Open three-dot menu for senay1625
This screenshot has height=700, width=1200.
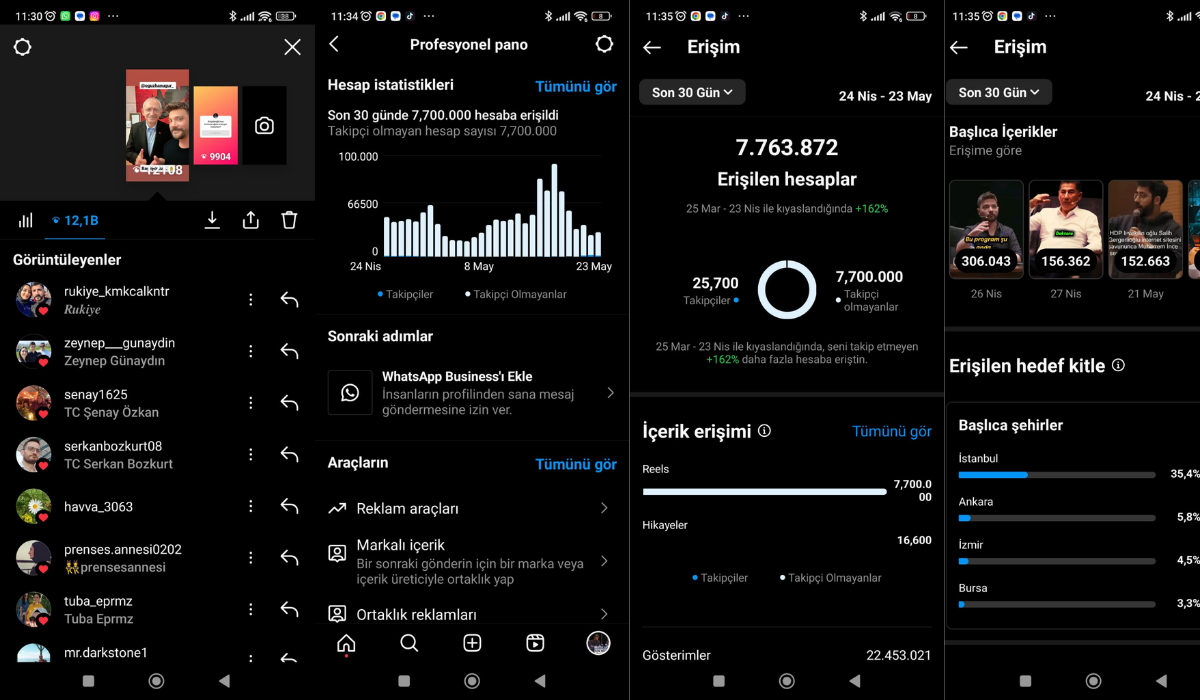coord(251,402)
